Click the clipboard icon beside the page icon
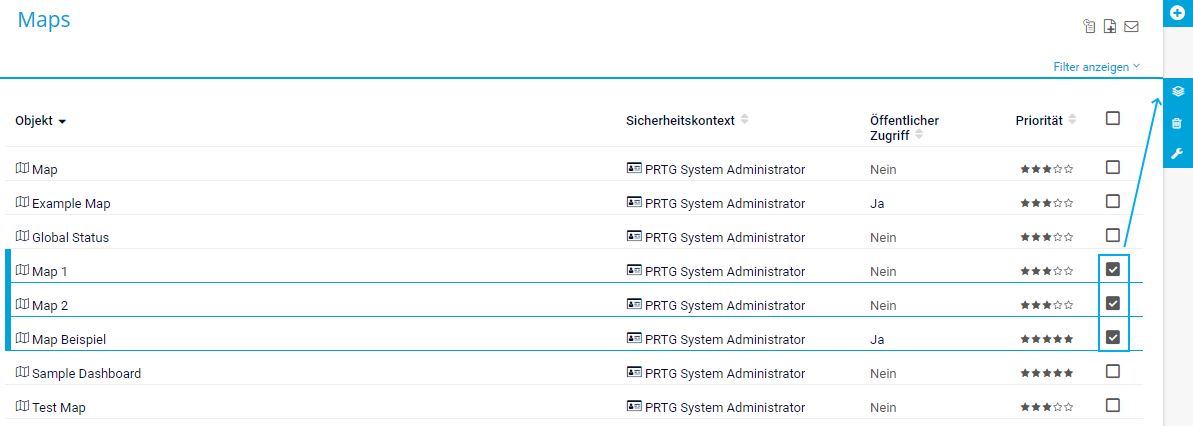This screenshot has width=1193, height=426. point(1090,26)
